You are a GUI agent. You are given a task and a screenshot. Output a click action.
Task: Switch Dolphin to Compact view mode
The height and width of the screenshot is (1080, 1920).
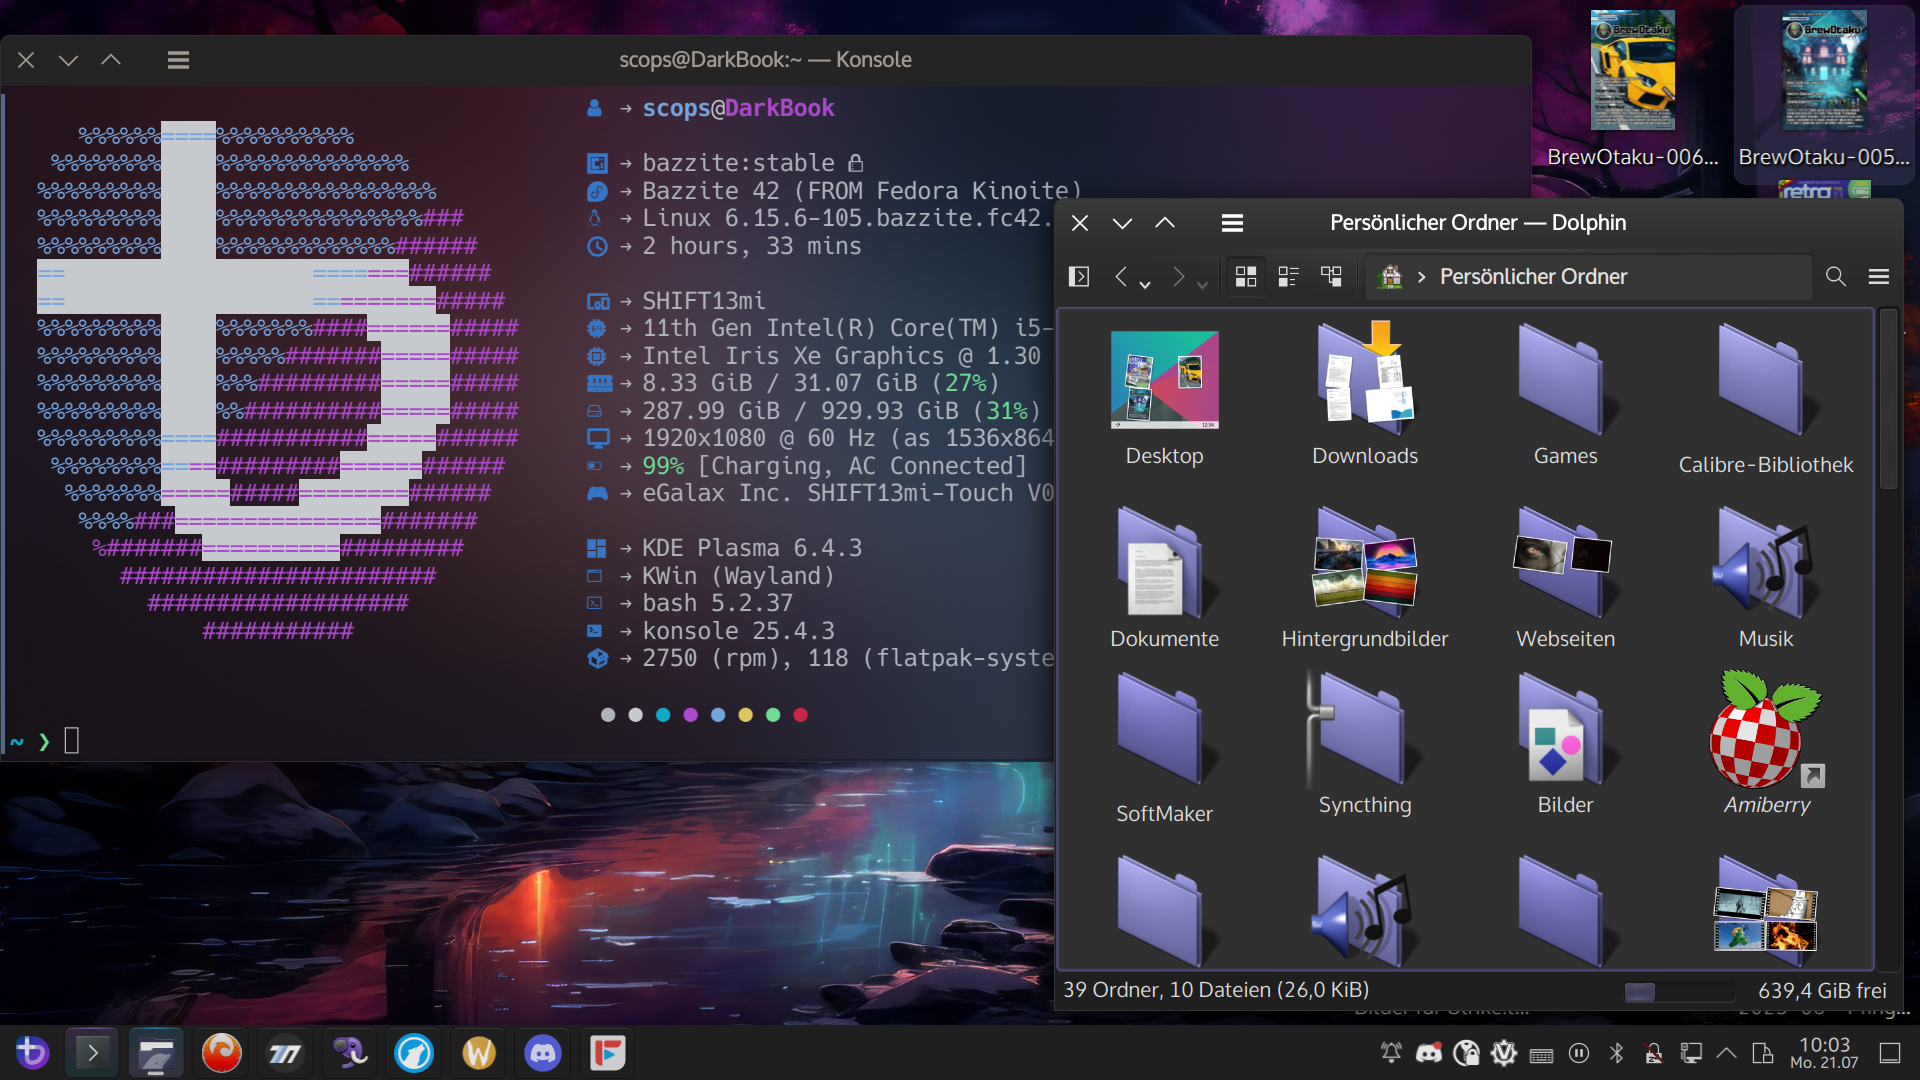tap(1288, 277)
